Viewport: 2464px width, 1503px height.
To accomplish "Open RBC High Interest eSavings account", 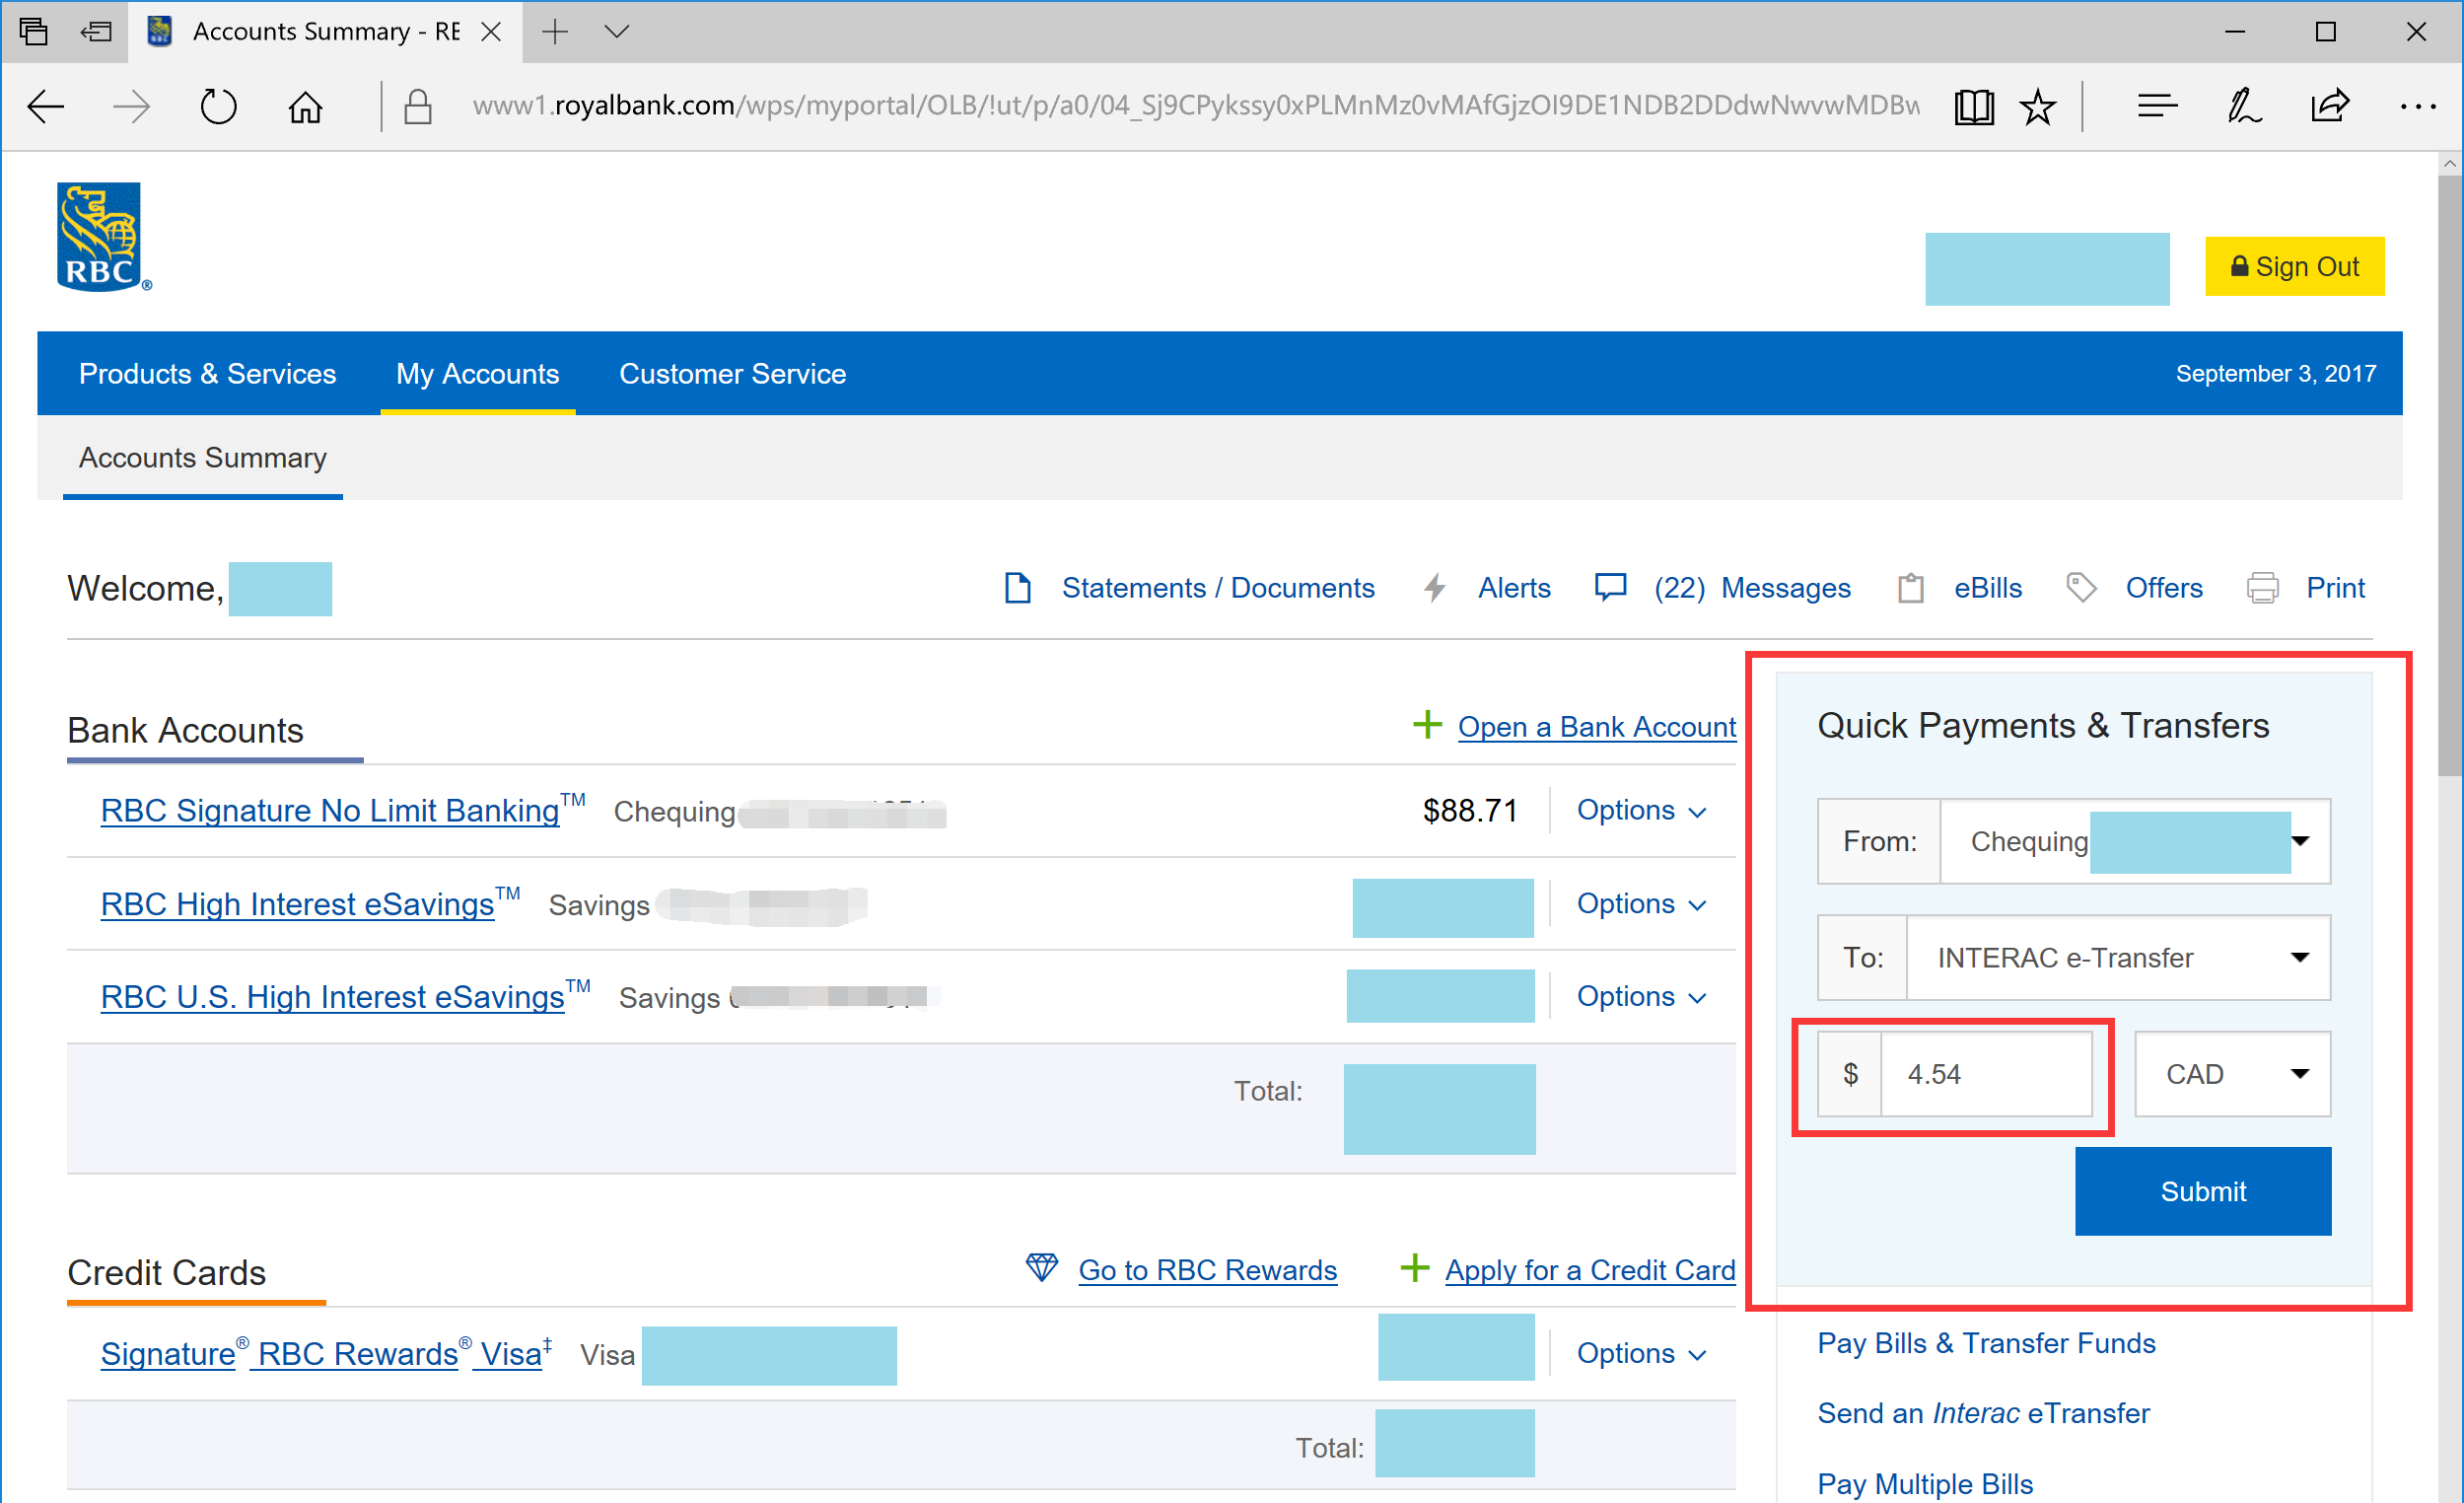I will tap(297, 904).
